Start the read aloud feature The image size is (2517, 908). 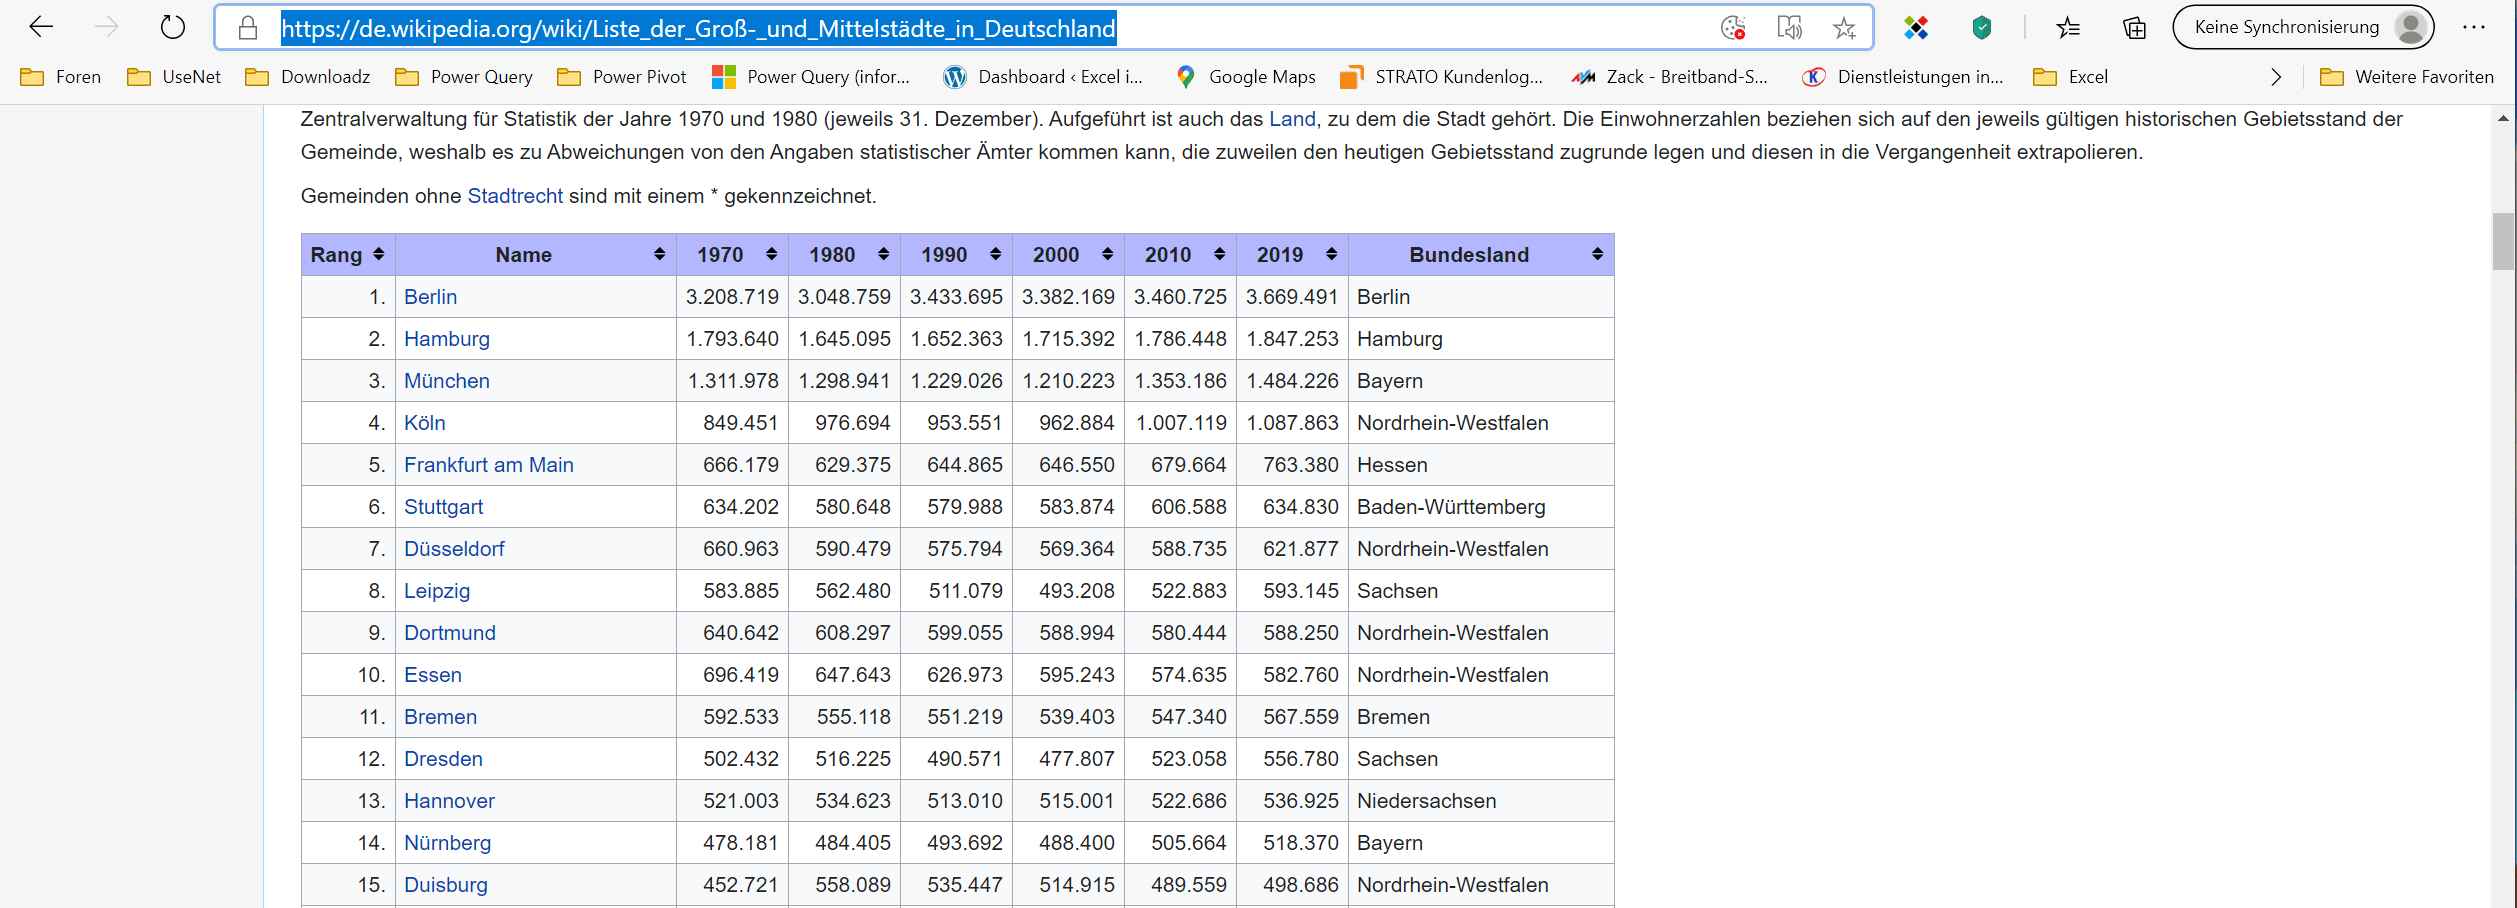1789,28
